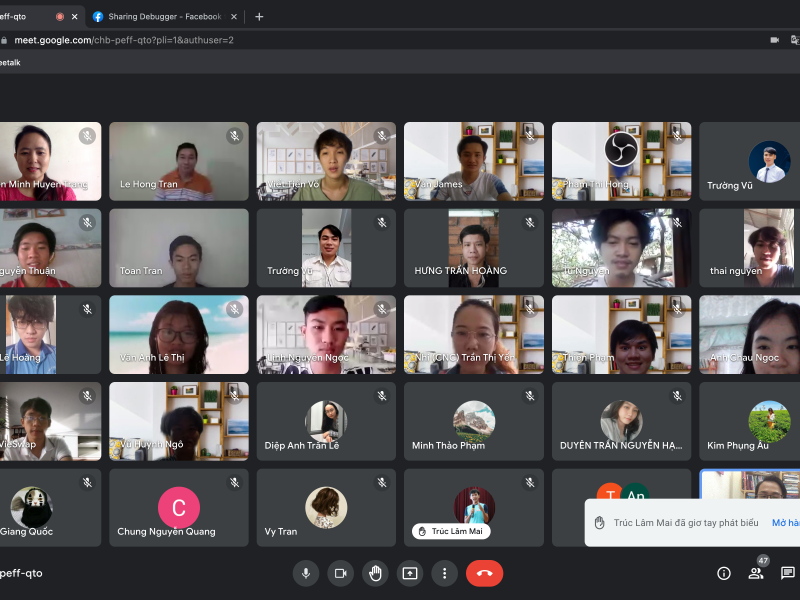
Task: Click the translate page icon
Action: click(x=795, y=40)
